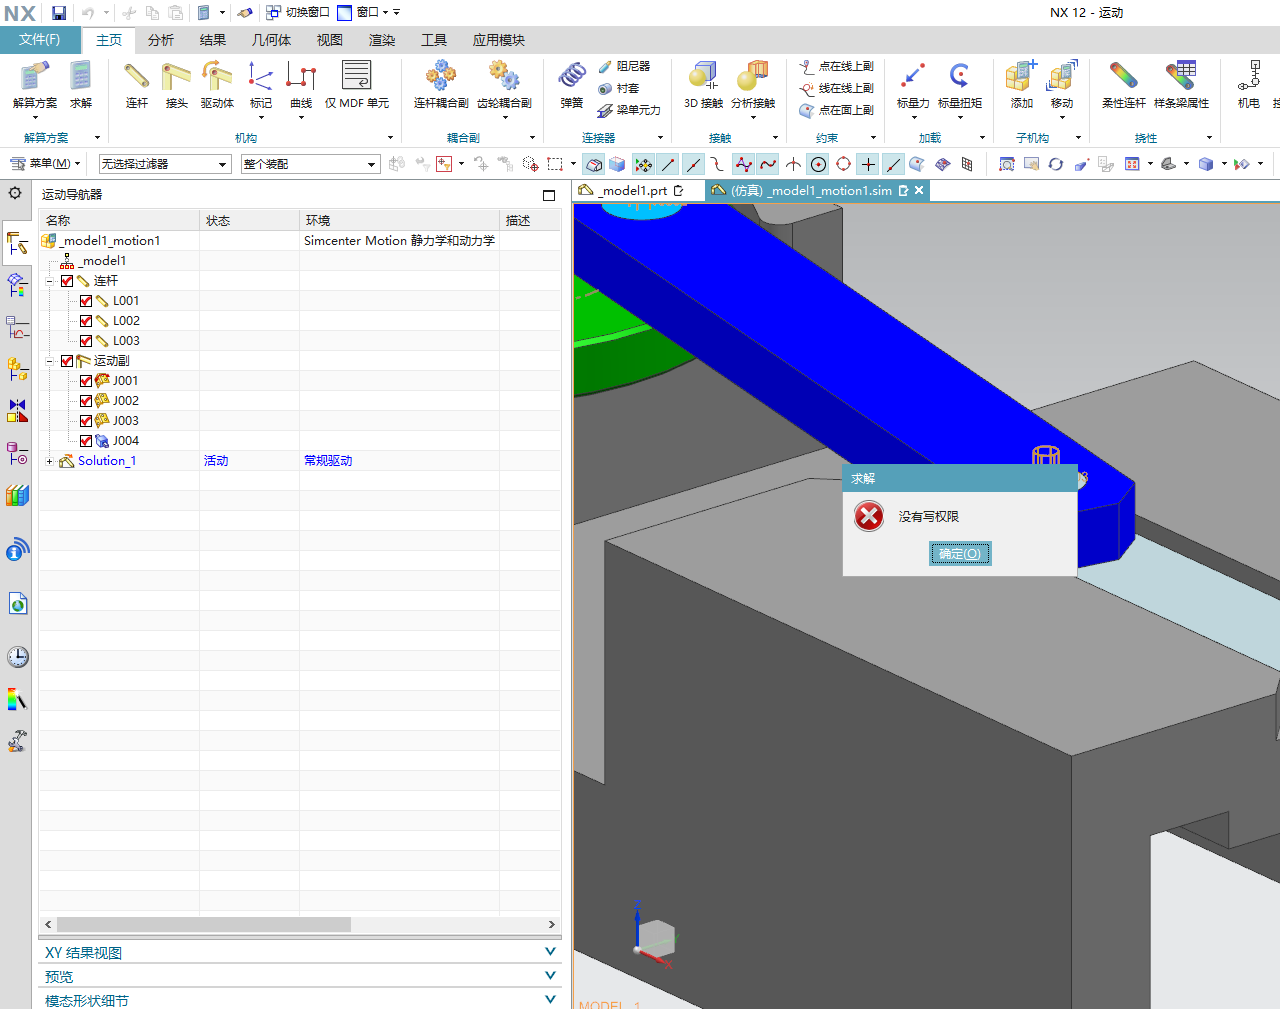Open the 解算方案 (Solution) tool
The width and height of the screenshot is (1280, 1009).
pyautogui.click(x=35, y=85)
